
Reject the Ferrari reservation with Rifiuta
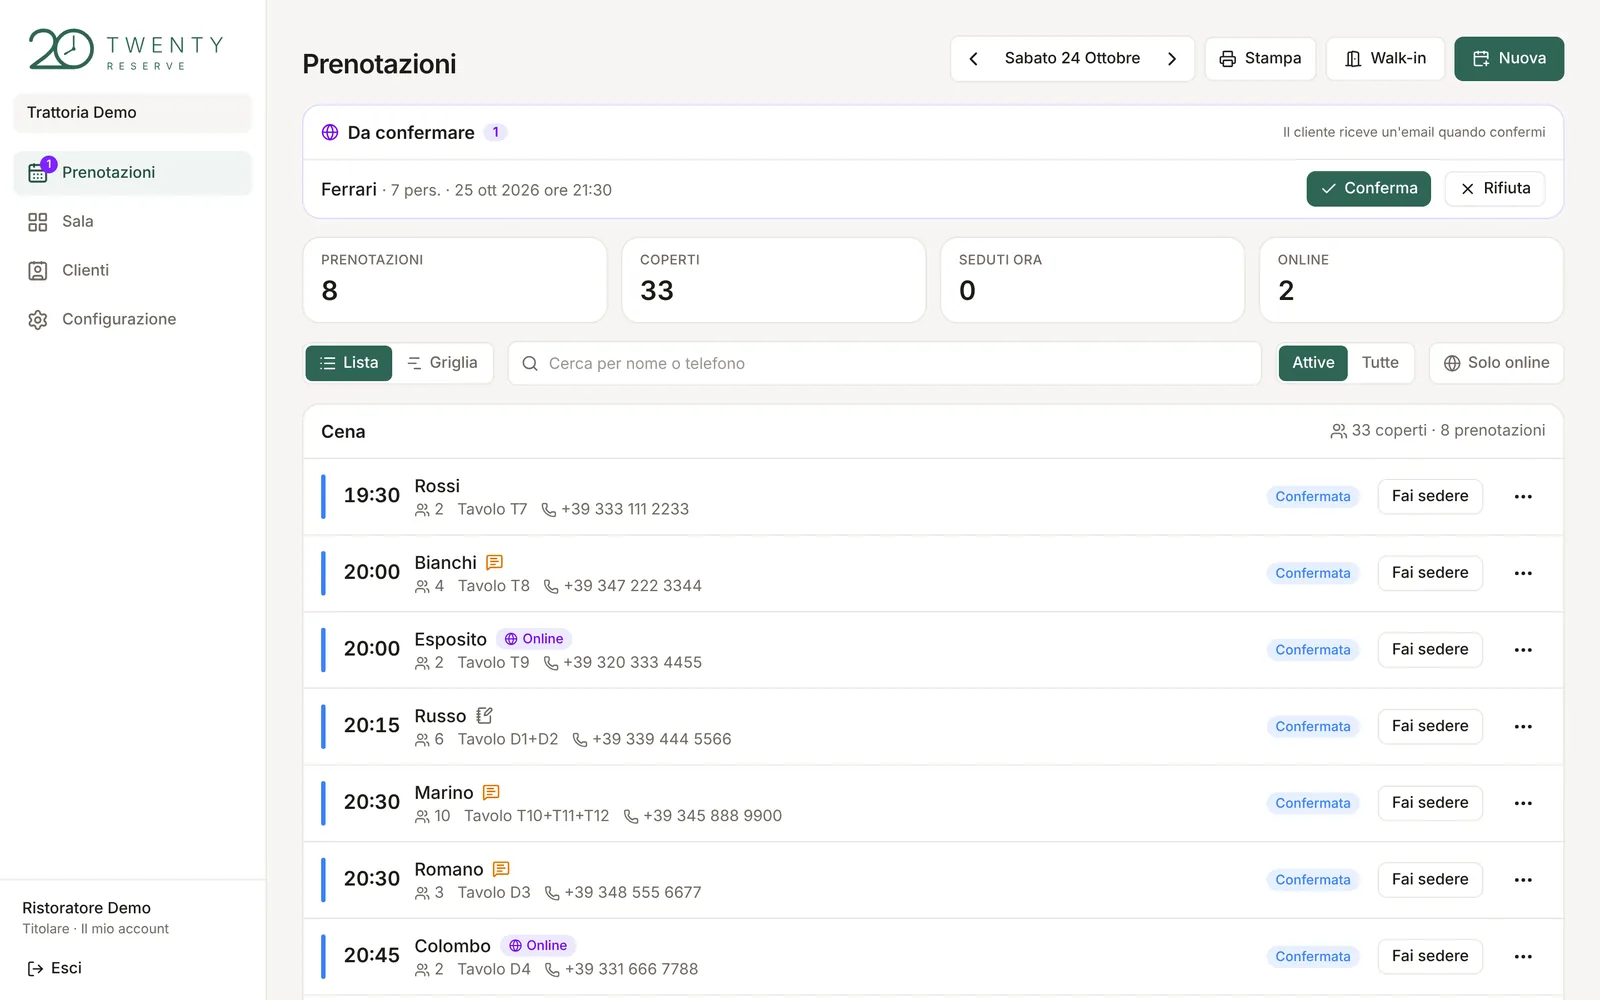[1495, 189]
